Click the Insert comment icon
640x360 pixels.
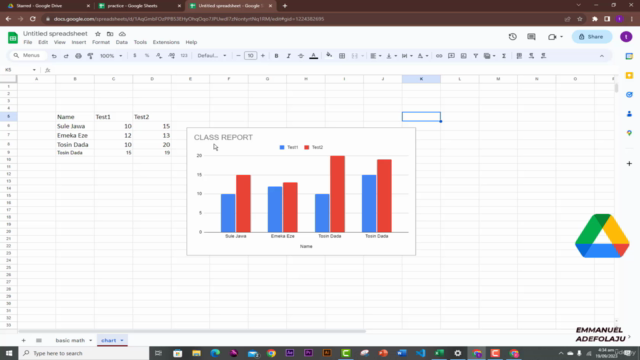coord(451,56)
